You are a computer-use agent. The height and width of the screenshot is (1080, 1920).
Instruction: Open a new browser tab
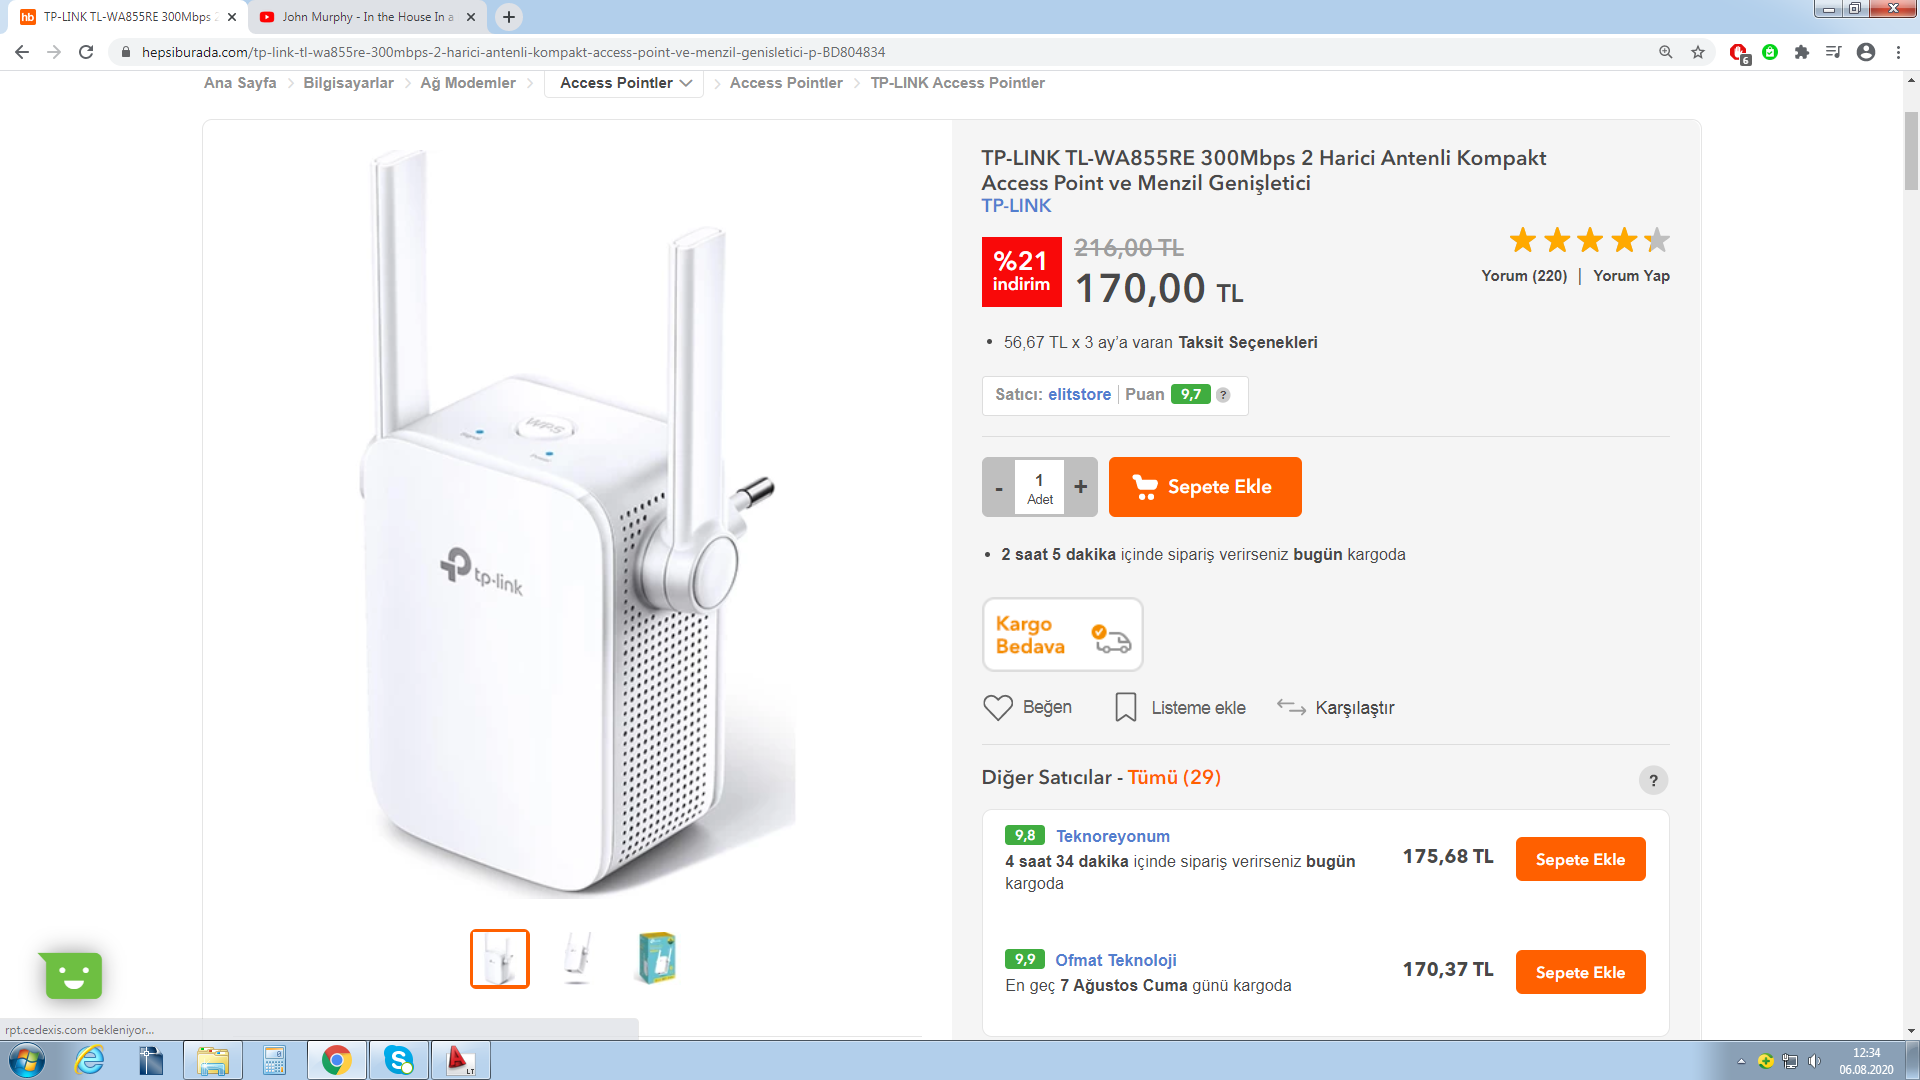coord(509,17)
